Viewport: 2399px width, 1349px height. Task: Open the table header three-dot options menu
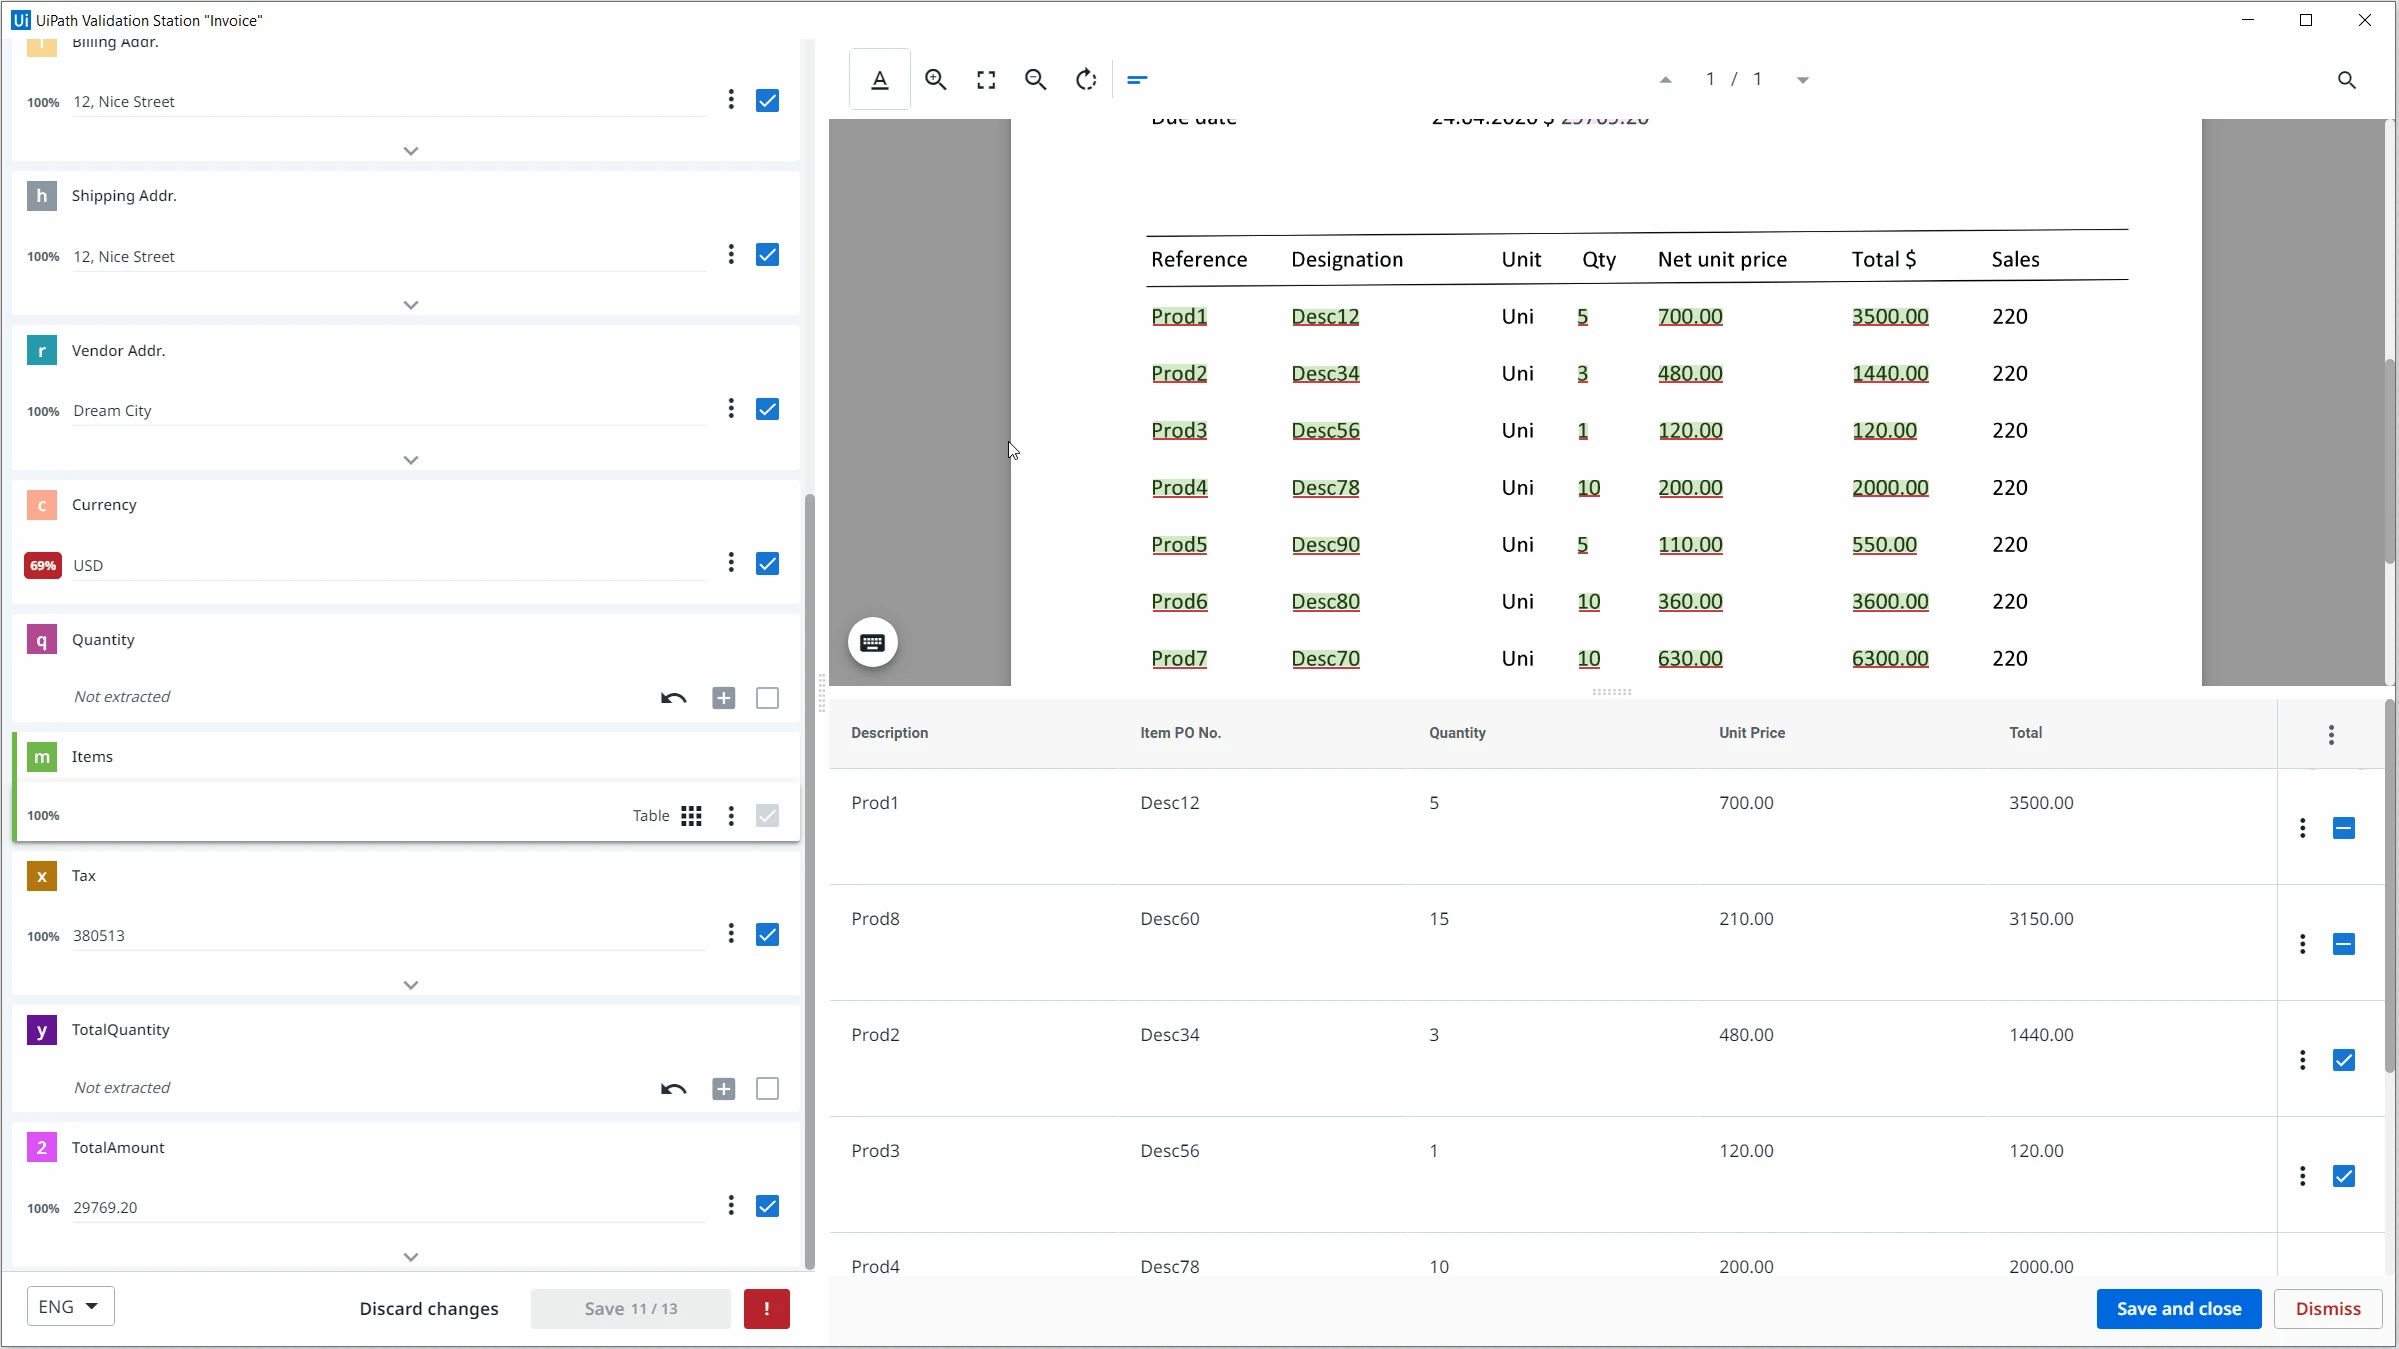2331,735
